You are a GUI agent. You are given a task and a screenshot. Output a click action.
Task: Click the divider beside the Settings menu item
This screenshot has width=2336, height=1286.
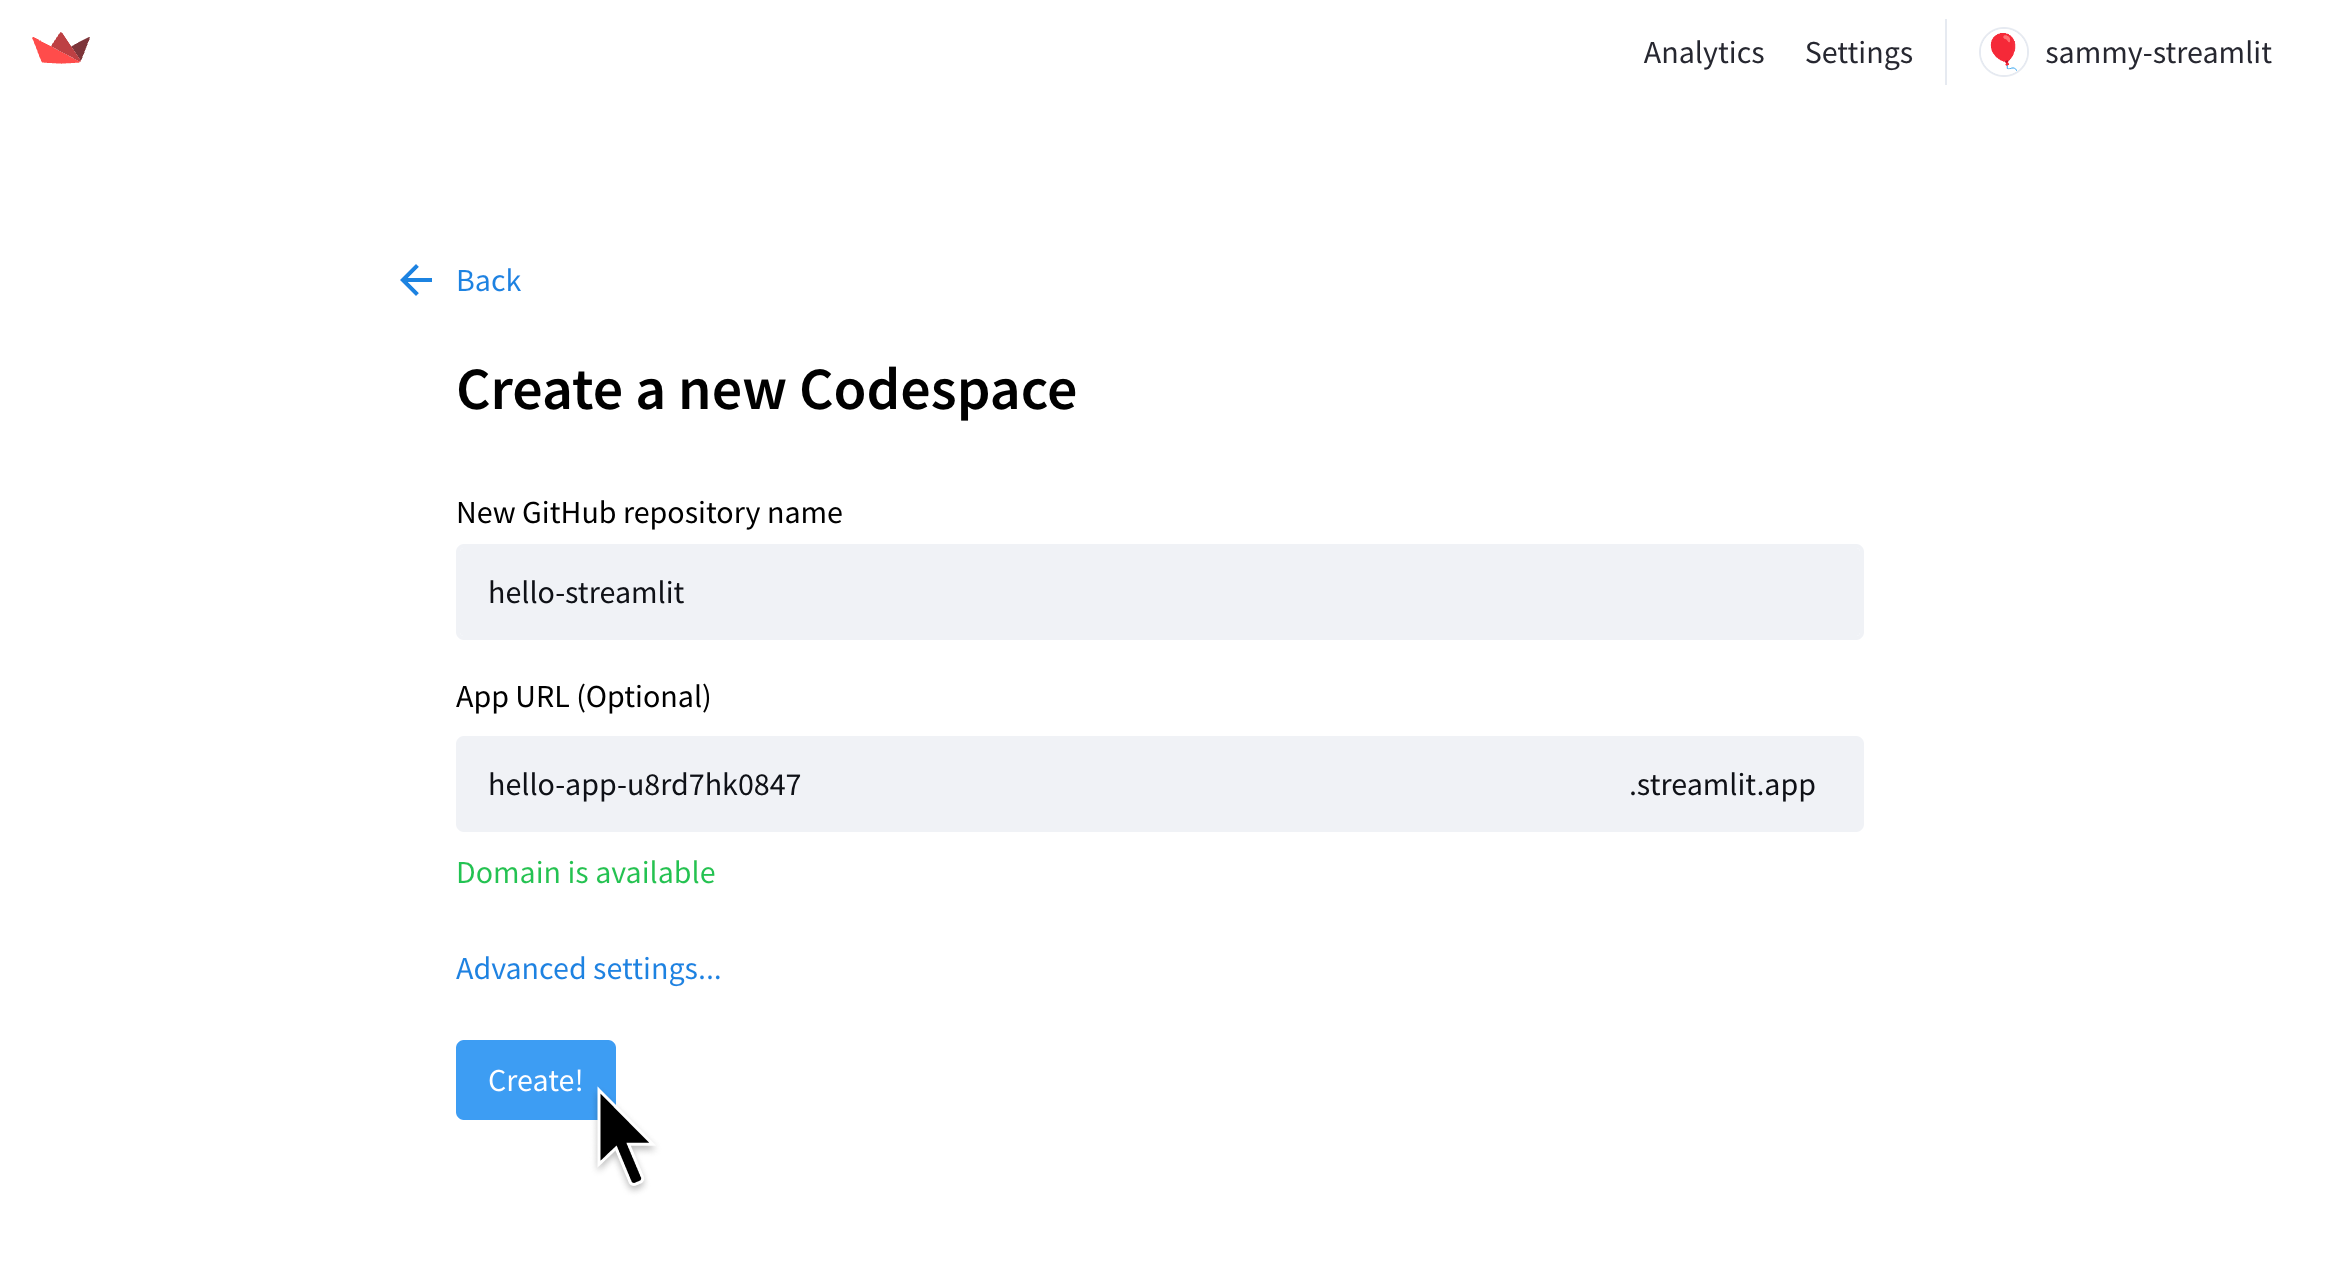click(x=1946, y=52)
